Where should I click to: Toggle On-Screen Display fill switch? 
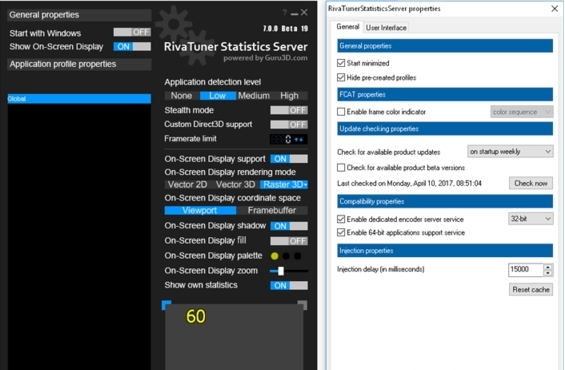(x=289, y=241)
